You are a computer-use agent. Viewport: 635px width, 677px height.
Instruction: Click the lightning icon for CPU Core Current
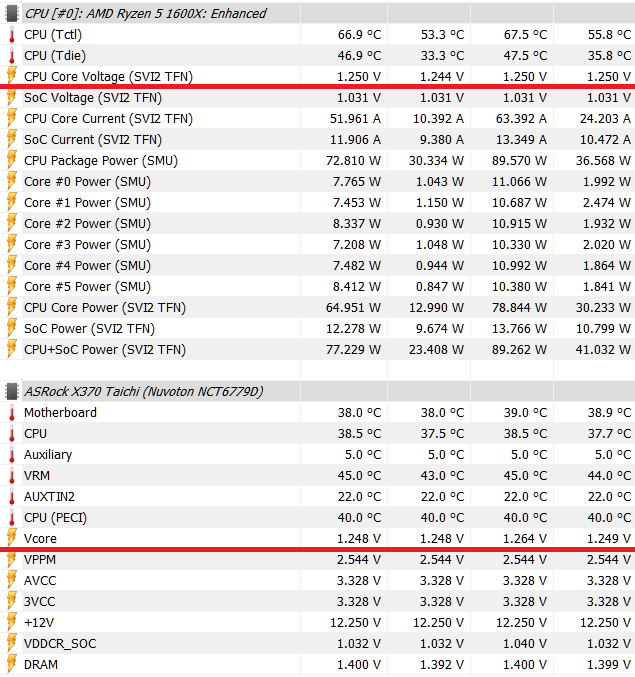(x=12, y=119)
